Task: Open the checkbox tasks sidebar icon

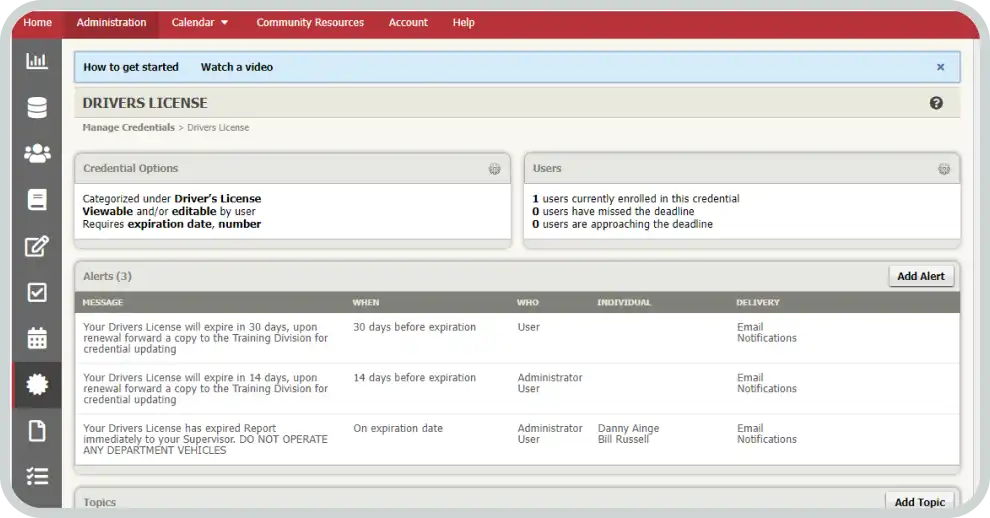Action: coord(37,292)
